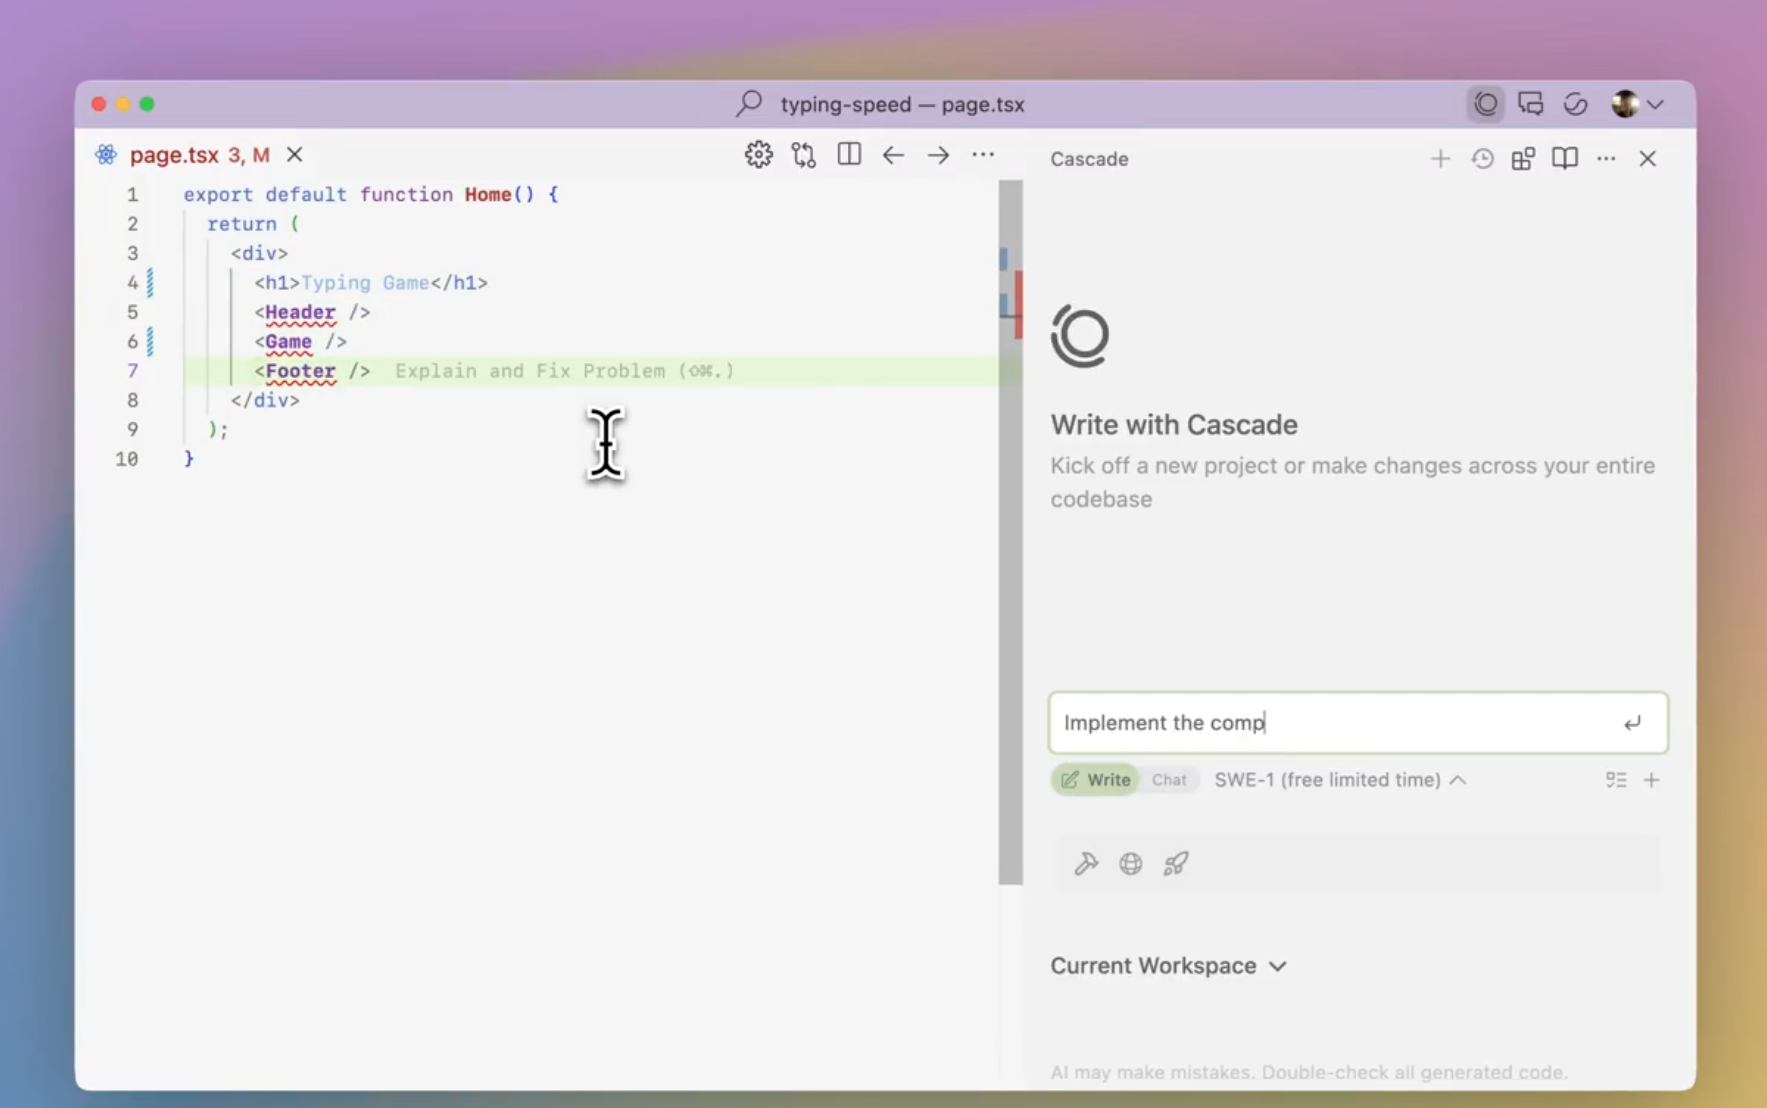
Task: Expand the Current Workspace dropdown
Action: (x=1169, y=966)
